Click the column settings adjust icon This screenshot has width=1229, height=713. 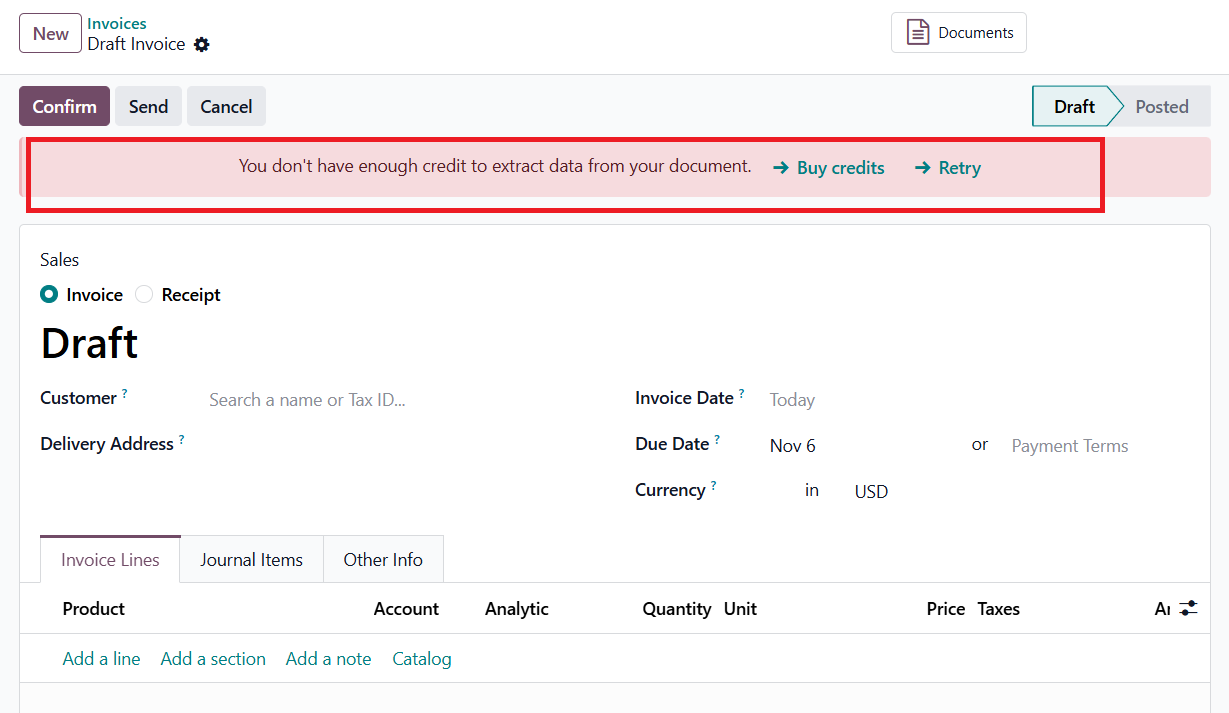1188,608
